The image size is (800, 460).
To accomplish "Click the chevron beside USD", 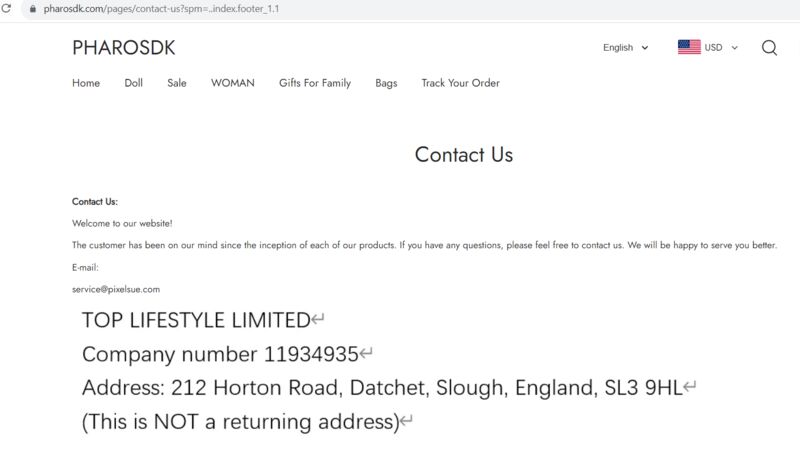I will (735, 47).
